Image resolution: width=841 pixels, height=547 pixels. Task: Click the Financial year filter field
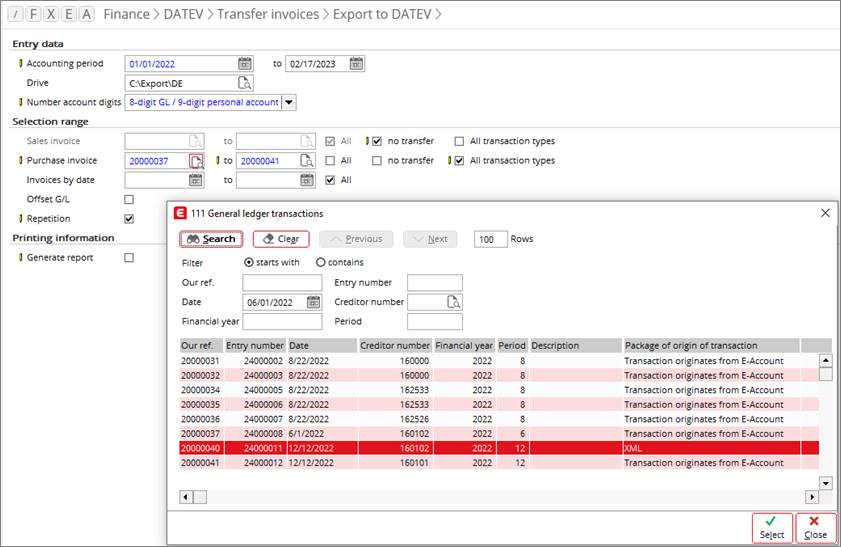[282, 321]
